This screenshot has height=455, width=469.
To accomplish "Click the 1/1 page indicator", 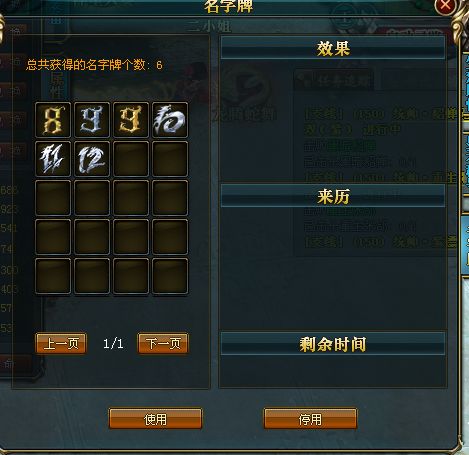I will tap(113, 343).
